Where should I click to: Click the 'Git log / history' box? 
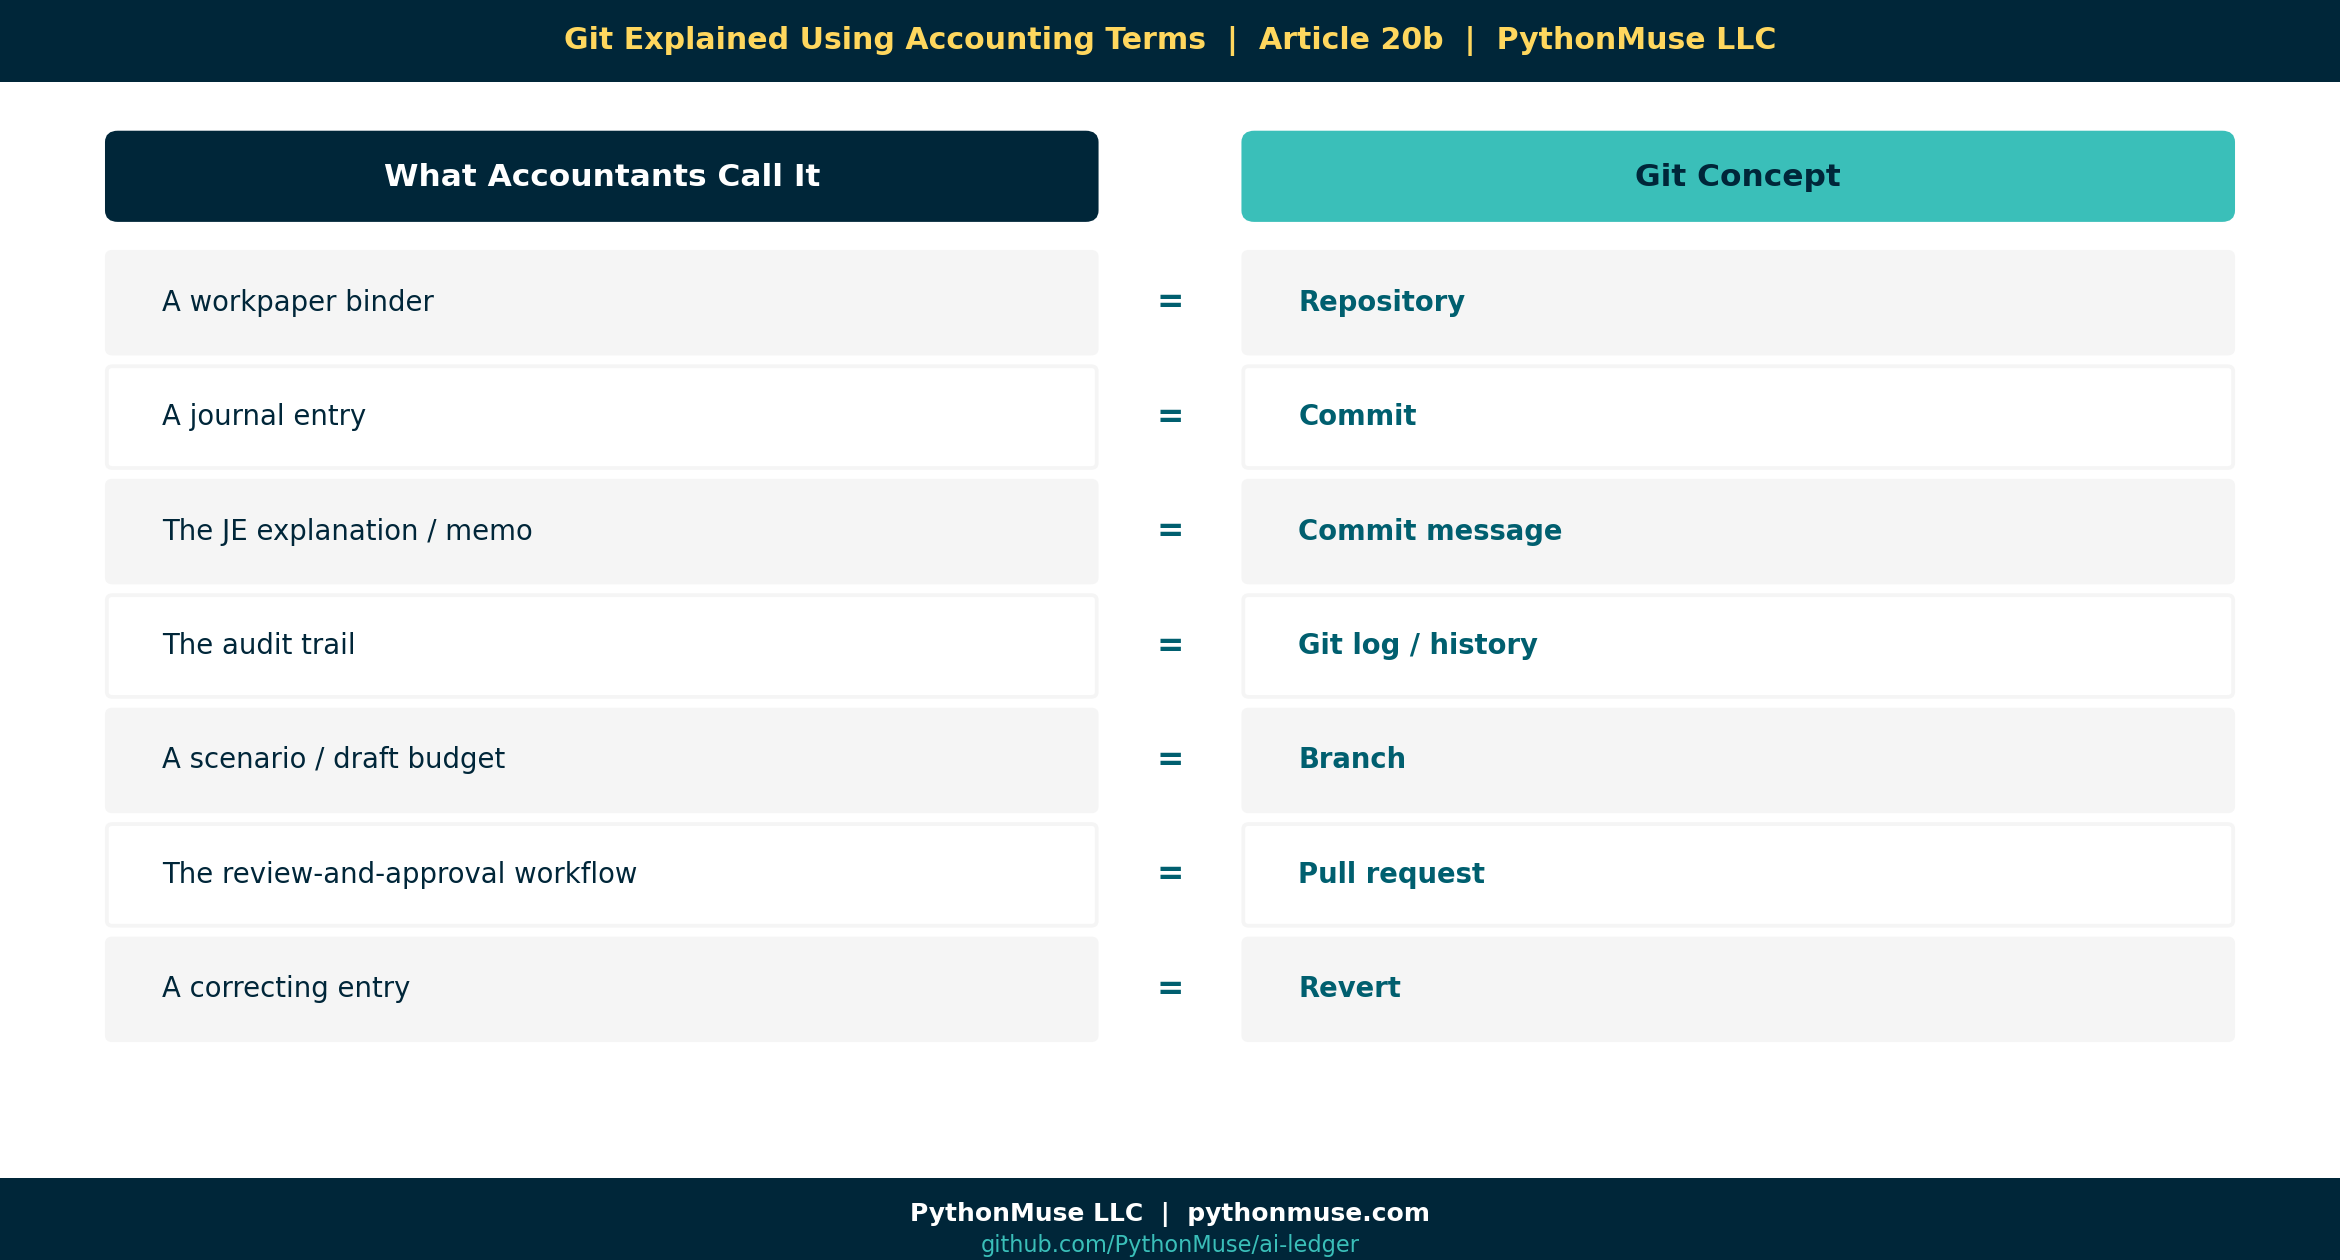pos(1737,646)
